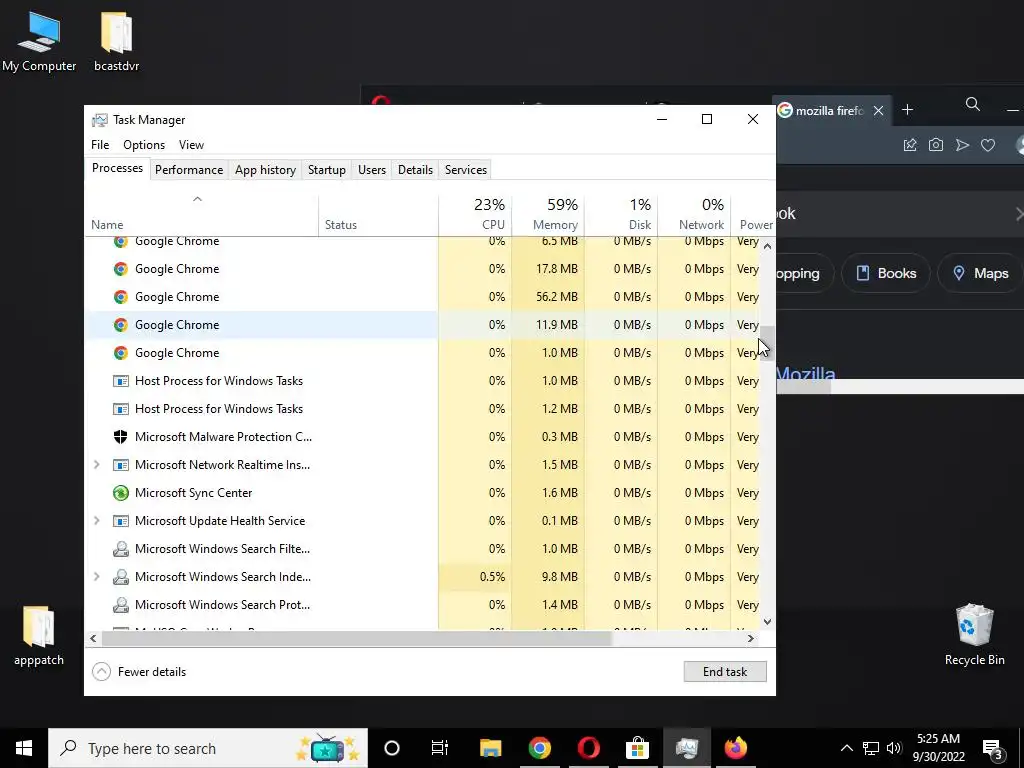Click Task Manager taskbar icon
1024x768 pixels.
[686, 748]
